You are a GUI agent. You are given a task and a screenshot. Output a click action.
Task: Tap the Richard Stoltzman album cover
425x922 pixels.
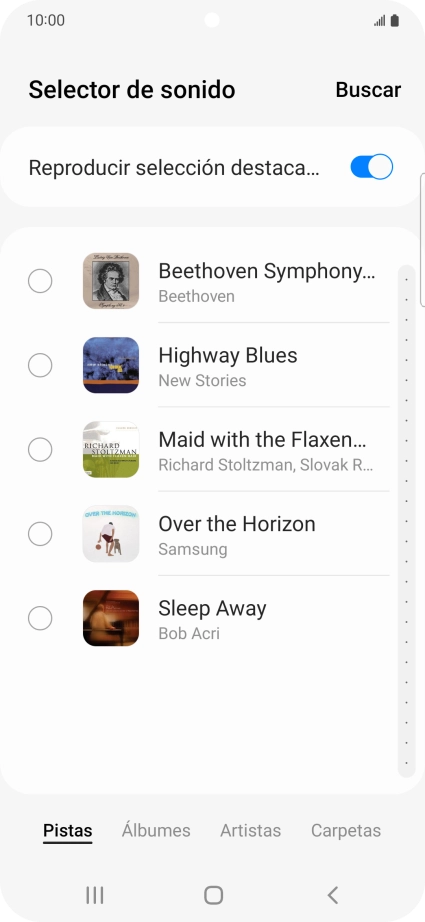click(x=111, y=450)
